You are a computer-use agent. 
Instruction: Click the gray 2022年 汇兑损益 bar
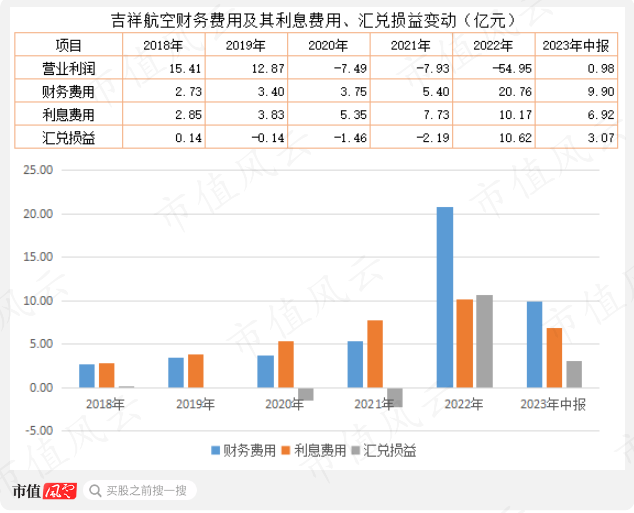coord(484,342)
